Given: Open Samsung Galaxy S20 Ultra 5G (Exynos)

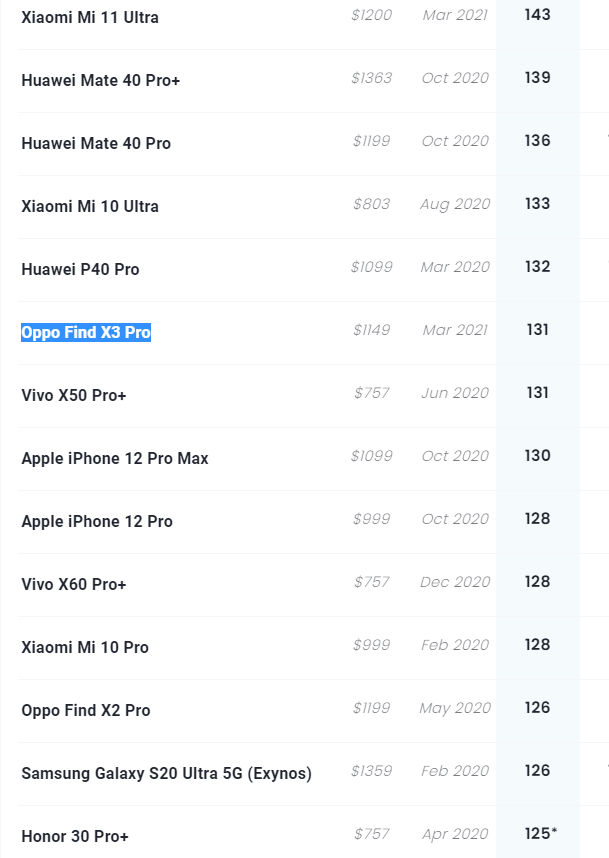Looking at the screenshot, I should 166,773.
